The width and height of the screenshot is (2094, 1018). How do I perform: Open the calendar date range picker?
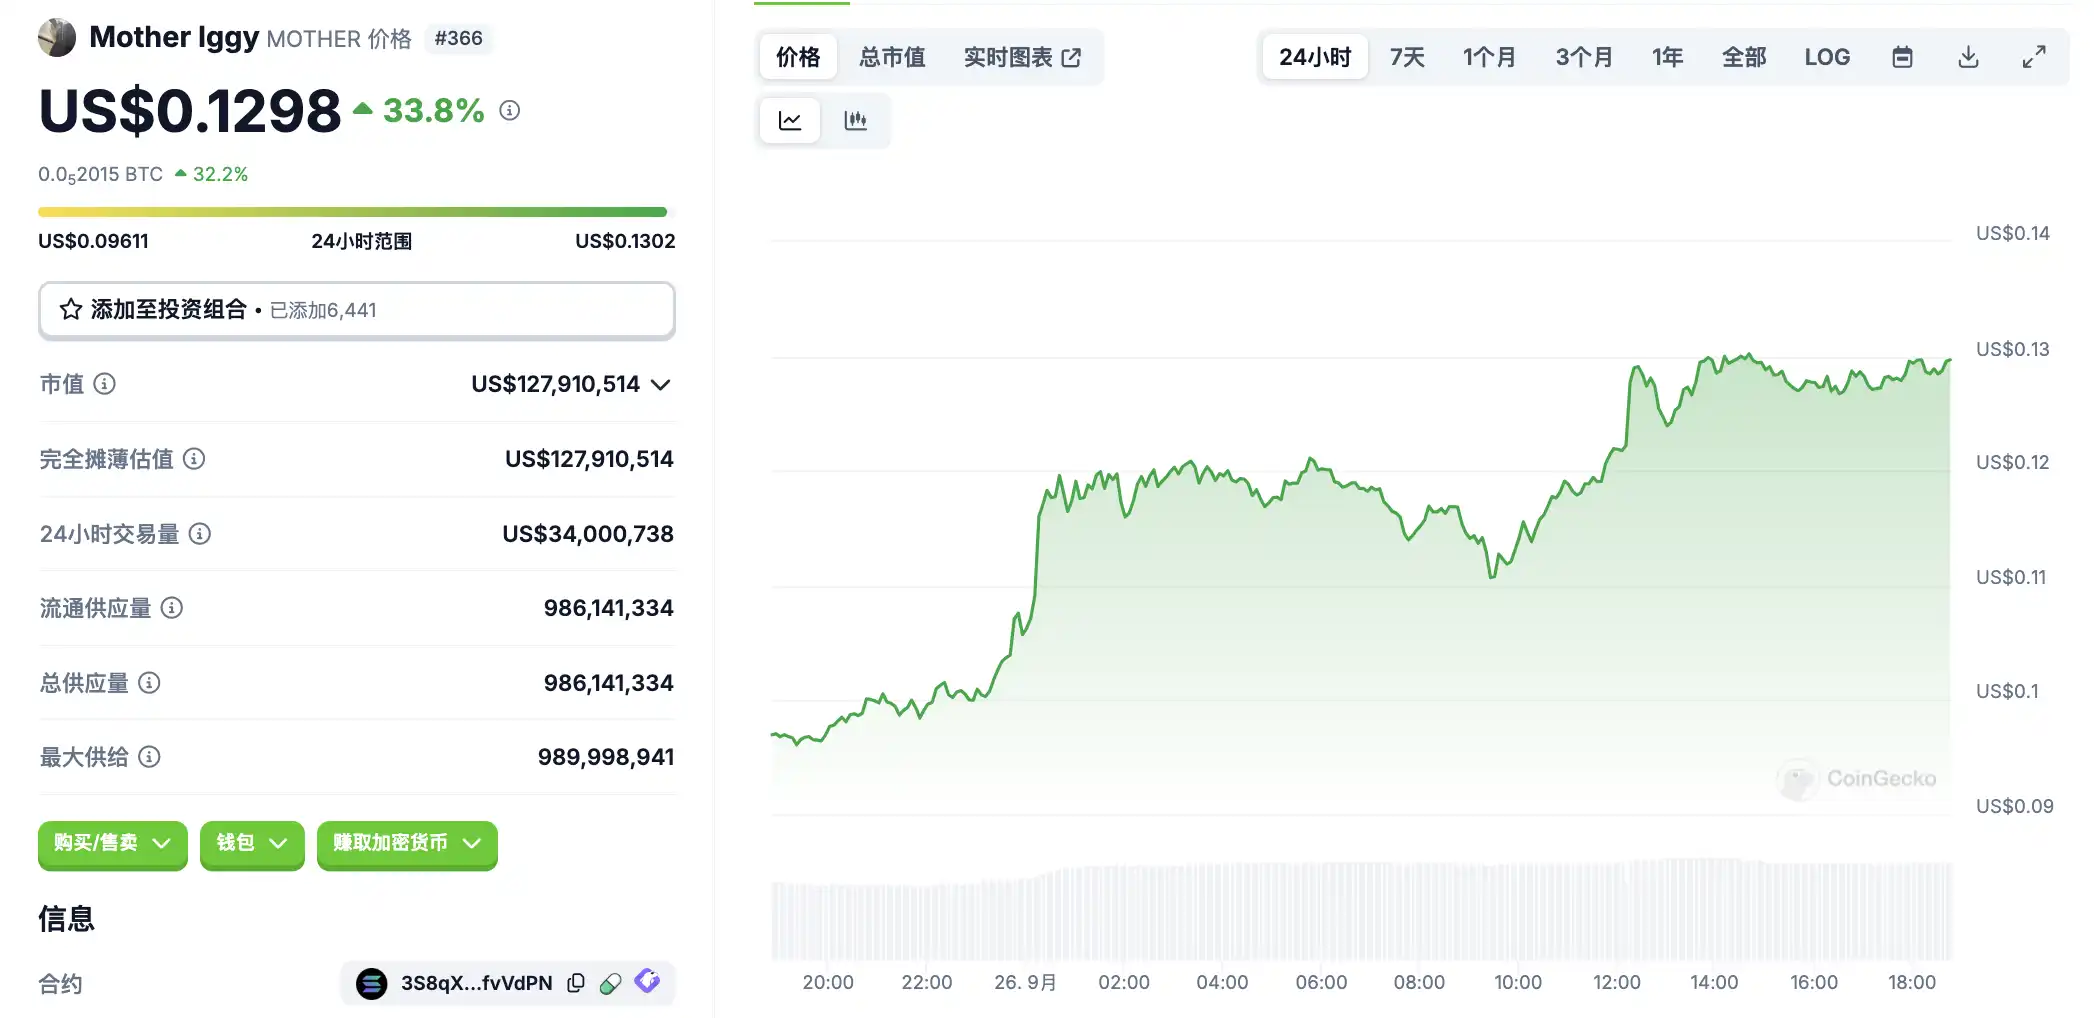click(x=1902, y=57)
